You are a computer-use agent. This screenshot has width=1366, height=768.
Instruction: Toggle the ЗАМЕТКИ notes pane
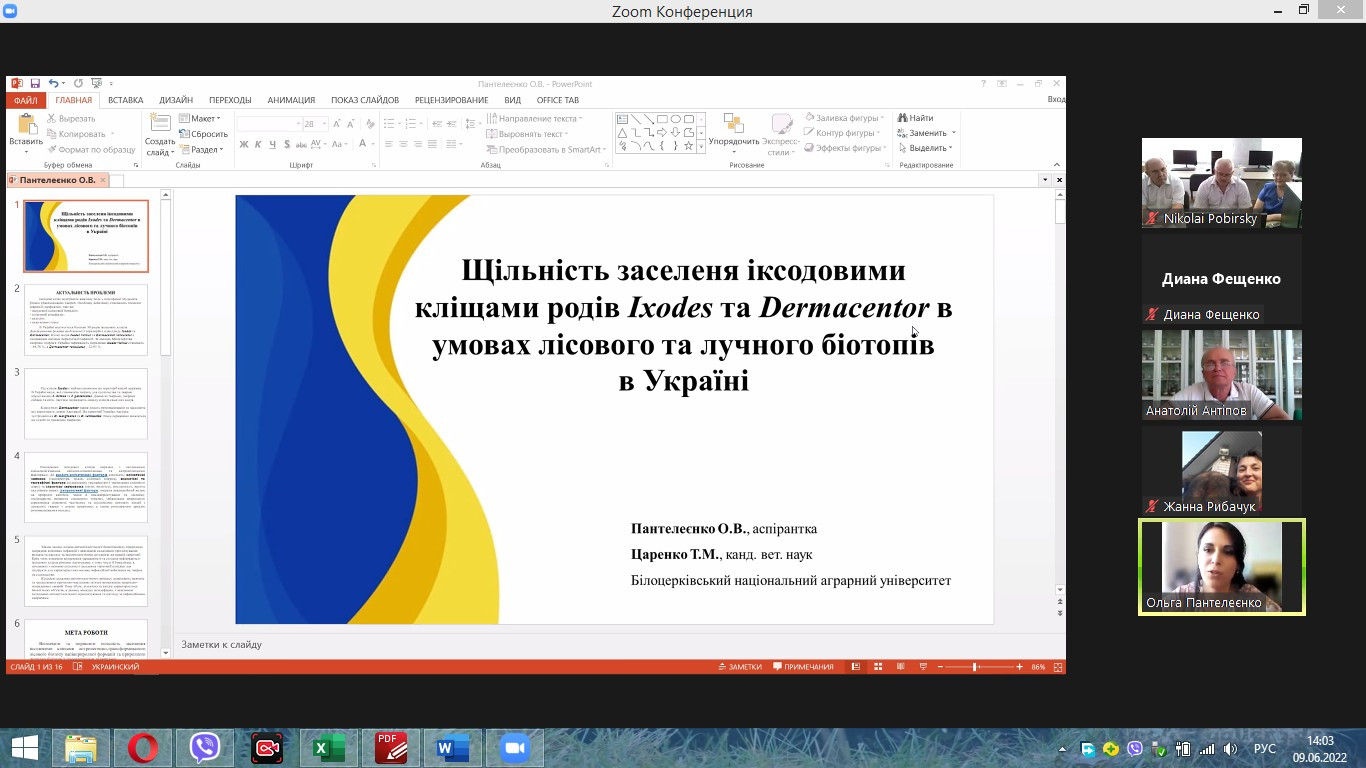click(x=739, y=667)
